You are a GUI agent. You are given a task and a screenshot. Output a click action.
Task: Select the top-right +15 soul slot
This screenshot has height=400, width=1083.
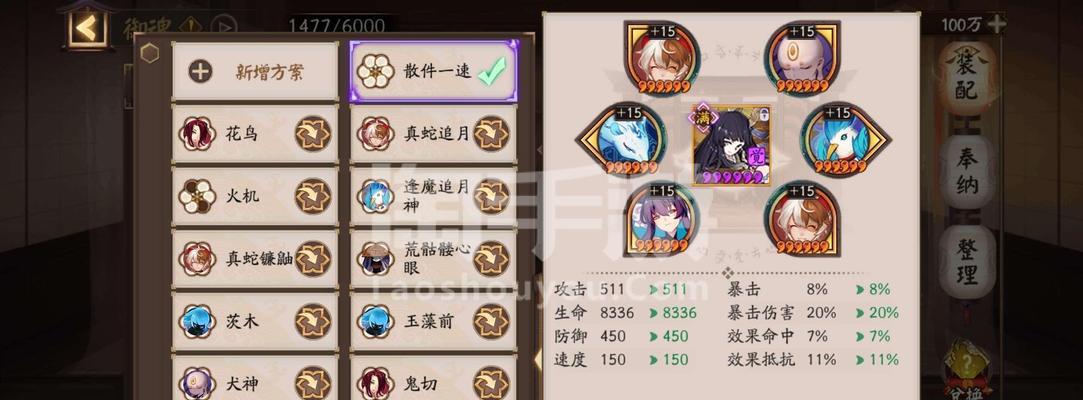(802, 58)
